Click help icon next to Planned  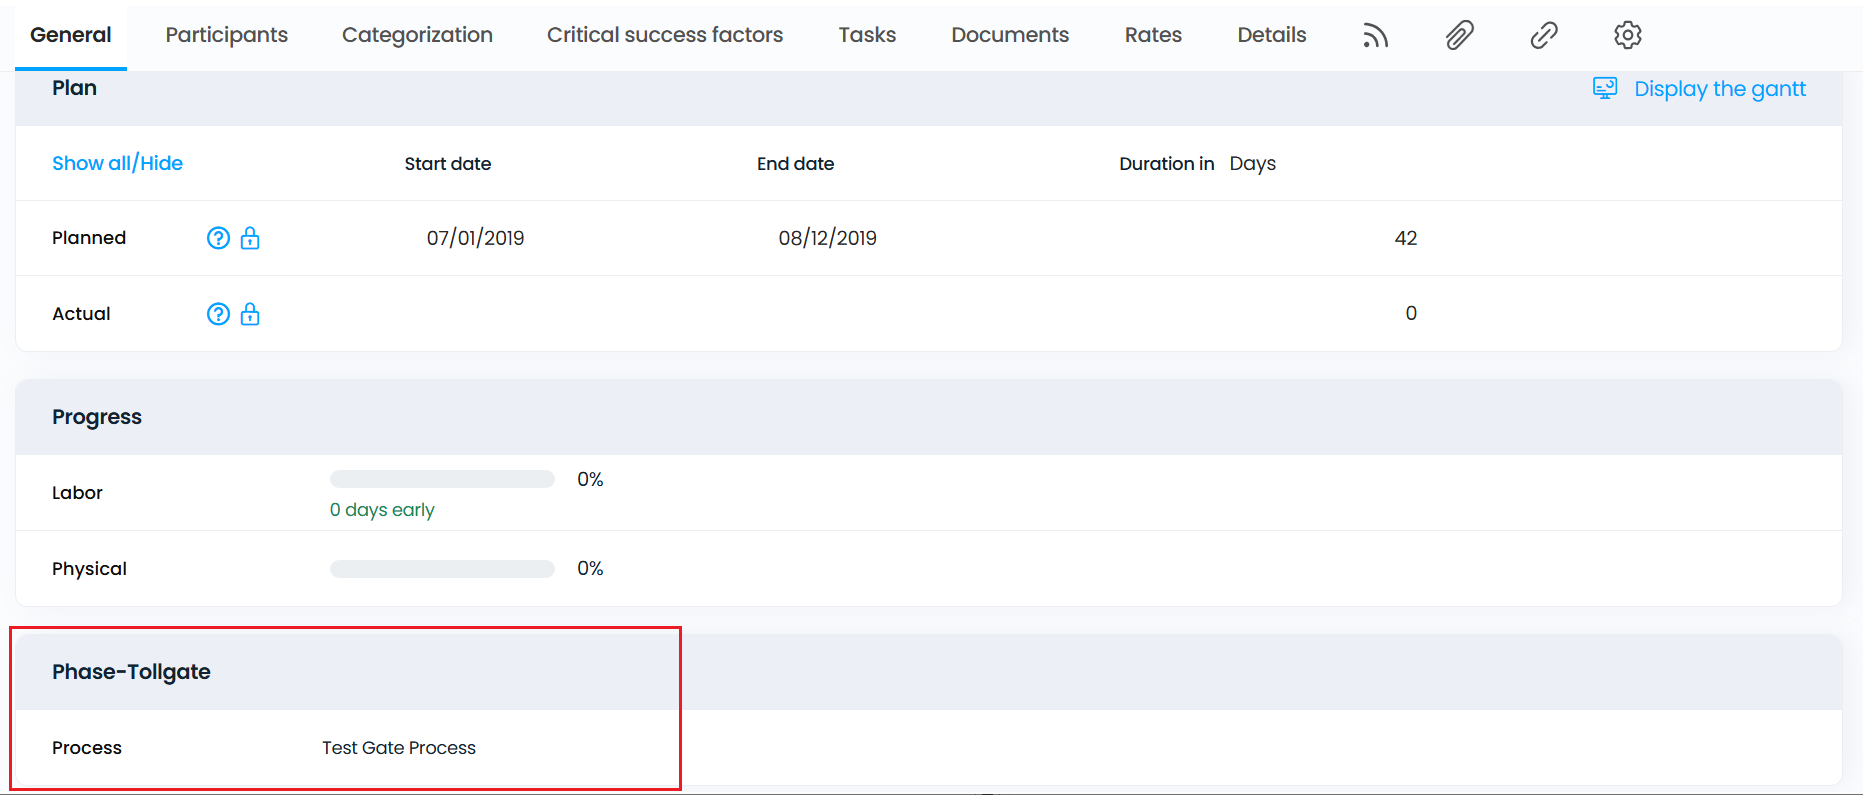click(218, 238)
